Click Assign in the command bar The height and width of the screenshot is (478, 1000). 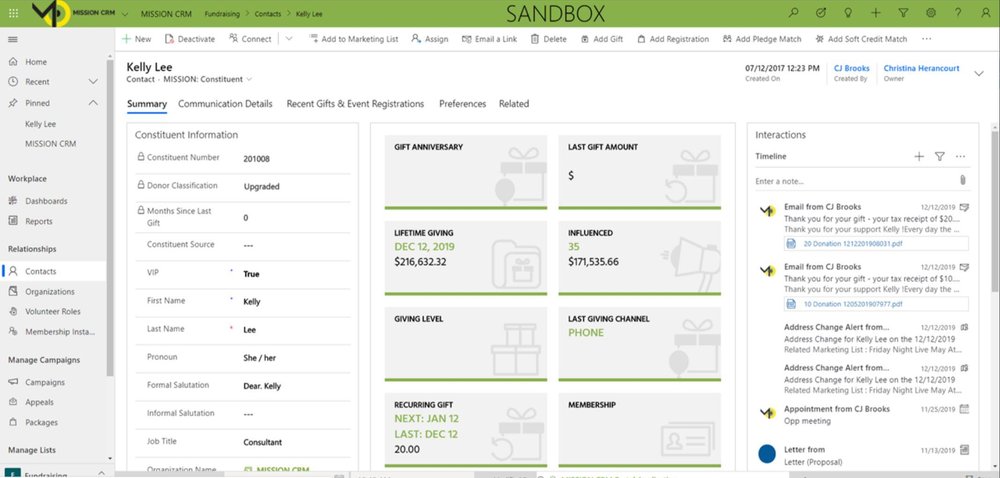coord(430,39)
